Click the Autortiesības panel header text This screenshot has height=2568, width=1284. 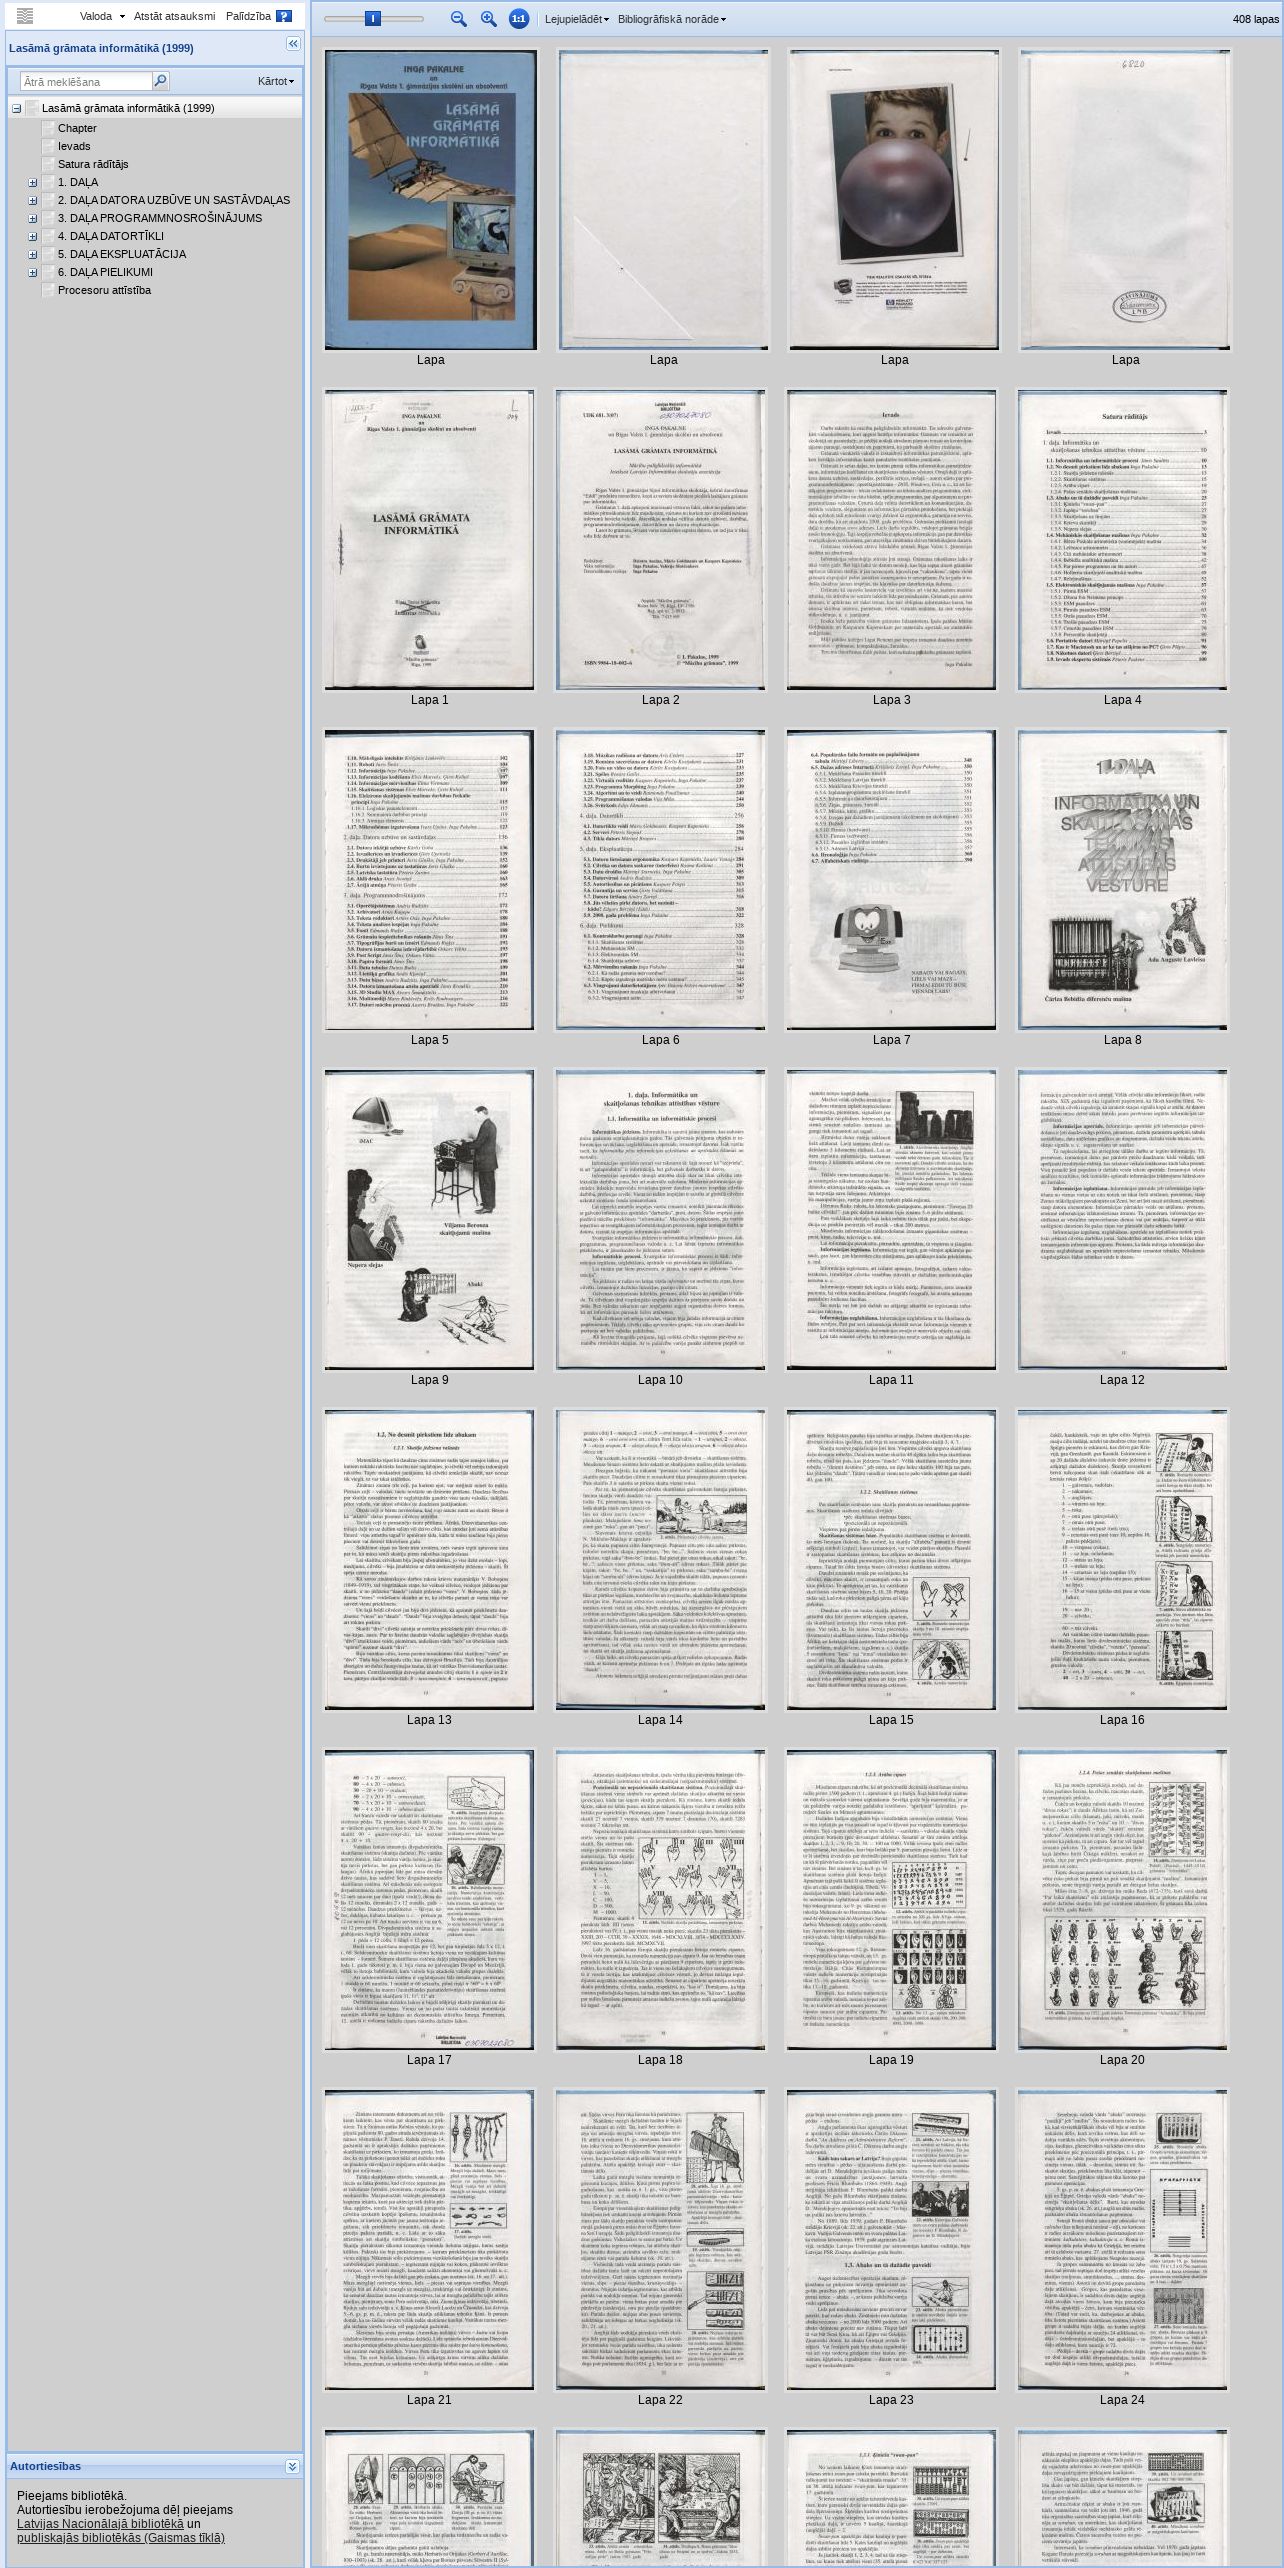pos(45,2466)
